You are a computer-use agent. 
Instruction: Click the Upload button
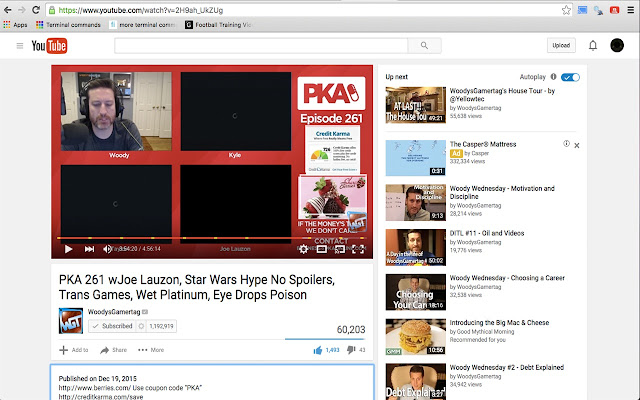coord(561,45)
